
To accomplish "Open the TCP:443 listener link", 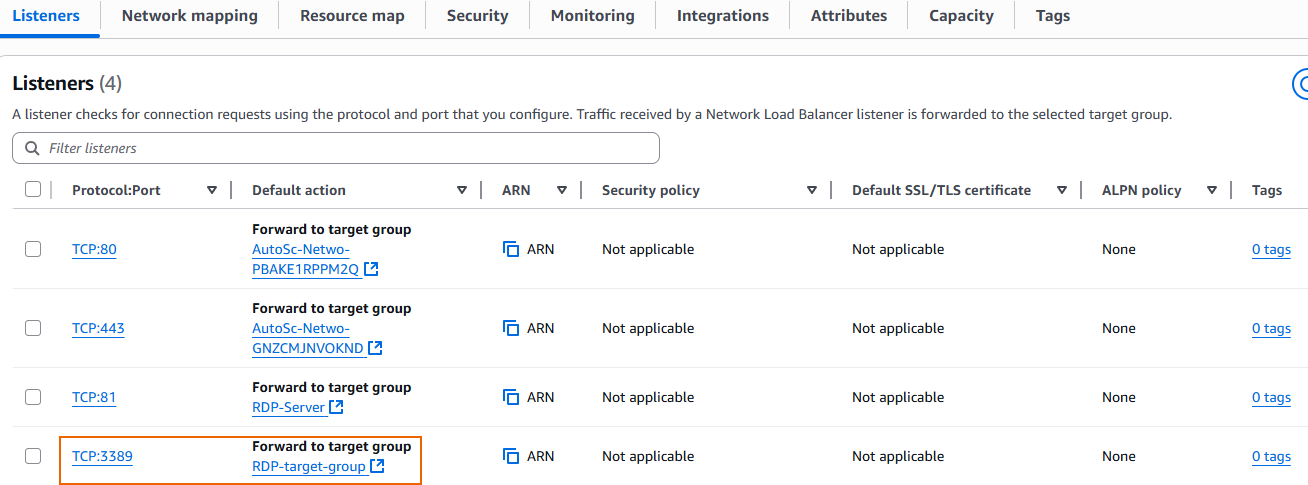I will [98, 328].
